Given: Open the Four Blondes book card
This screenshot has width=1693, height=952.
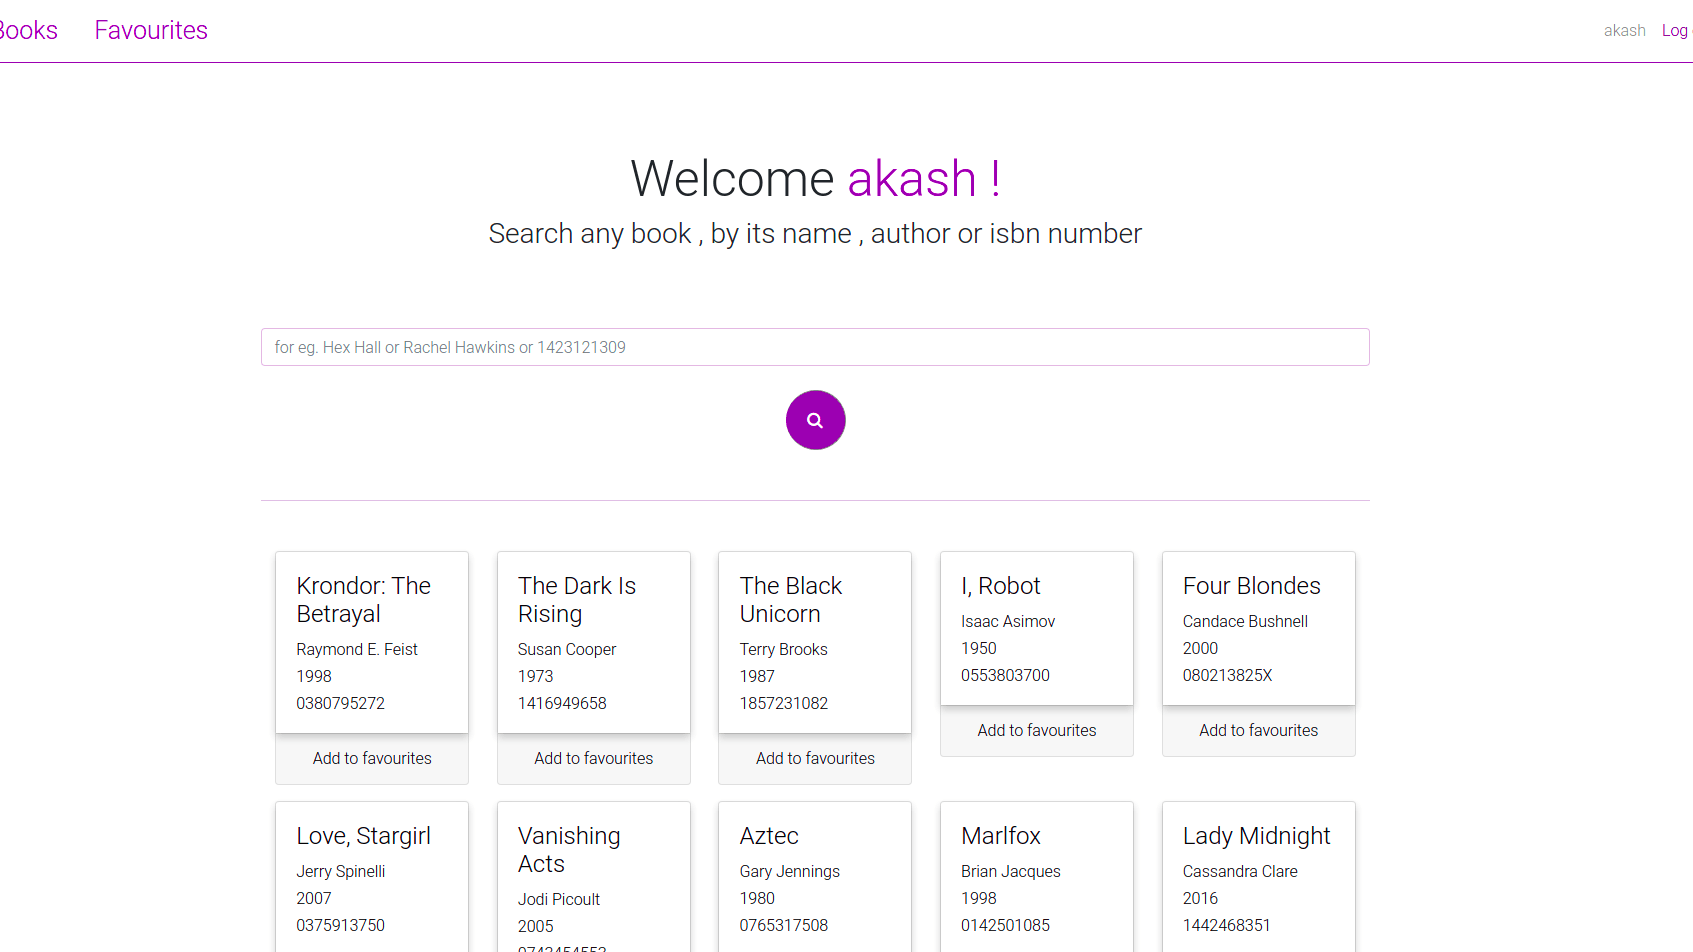Looking at the screenshot, I should click(1259, 628).
